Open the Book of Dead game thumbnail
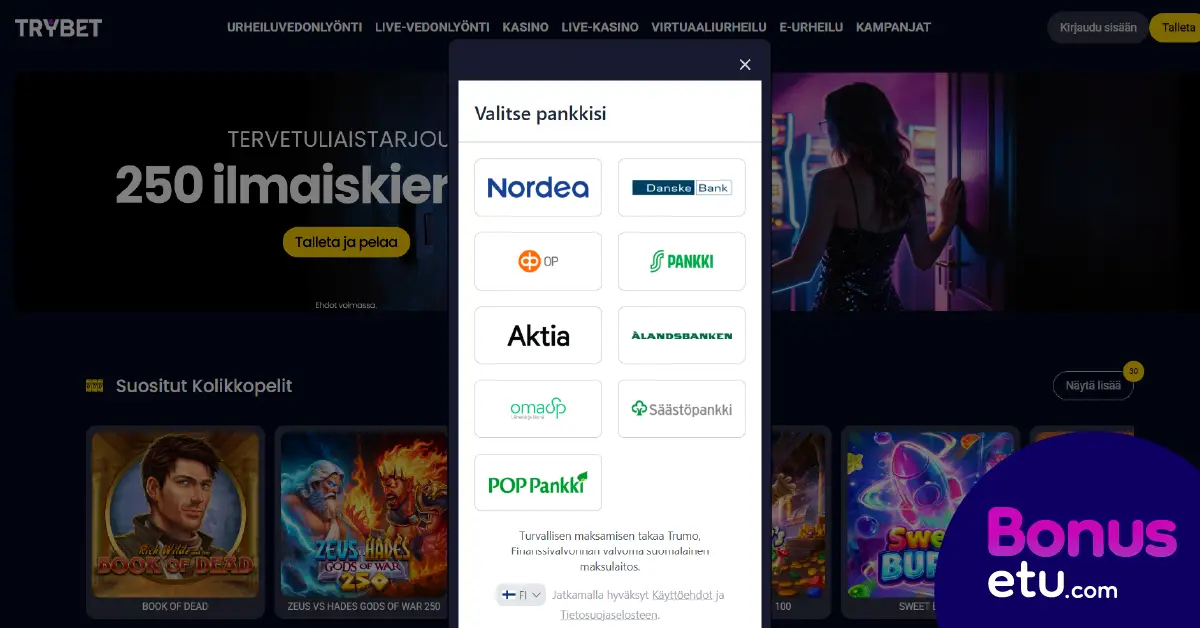Viewport: 1200px width, 628px height. [x=175, y=522]
